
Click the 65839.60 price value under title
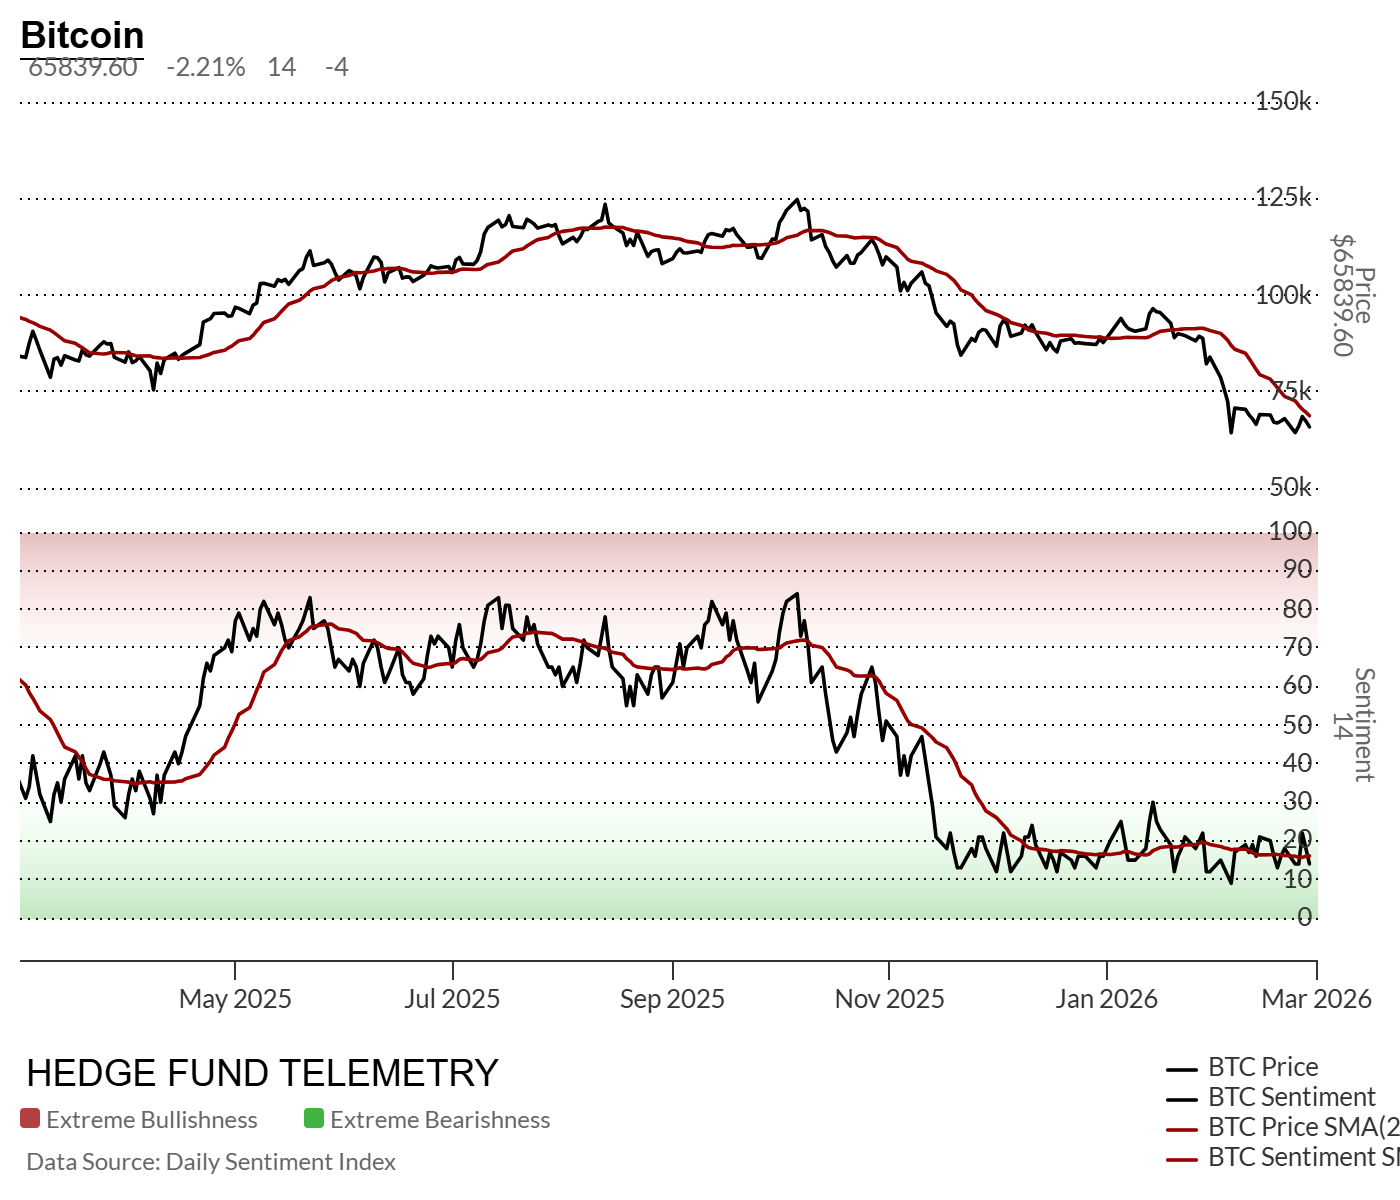click(x=83, y=67)
